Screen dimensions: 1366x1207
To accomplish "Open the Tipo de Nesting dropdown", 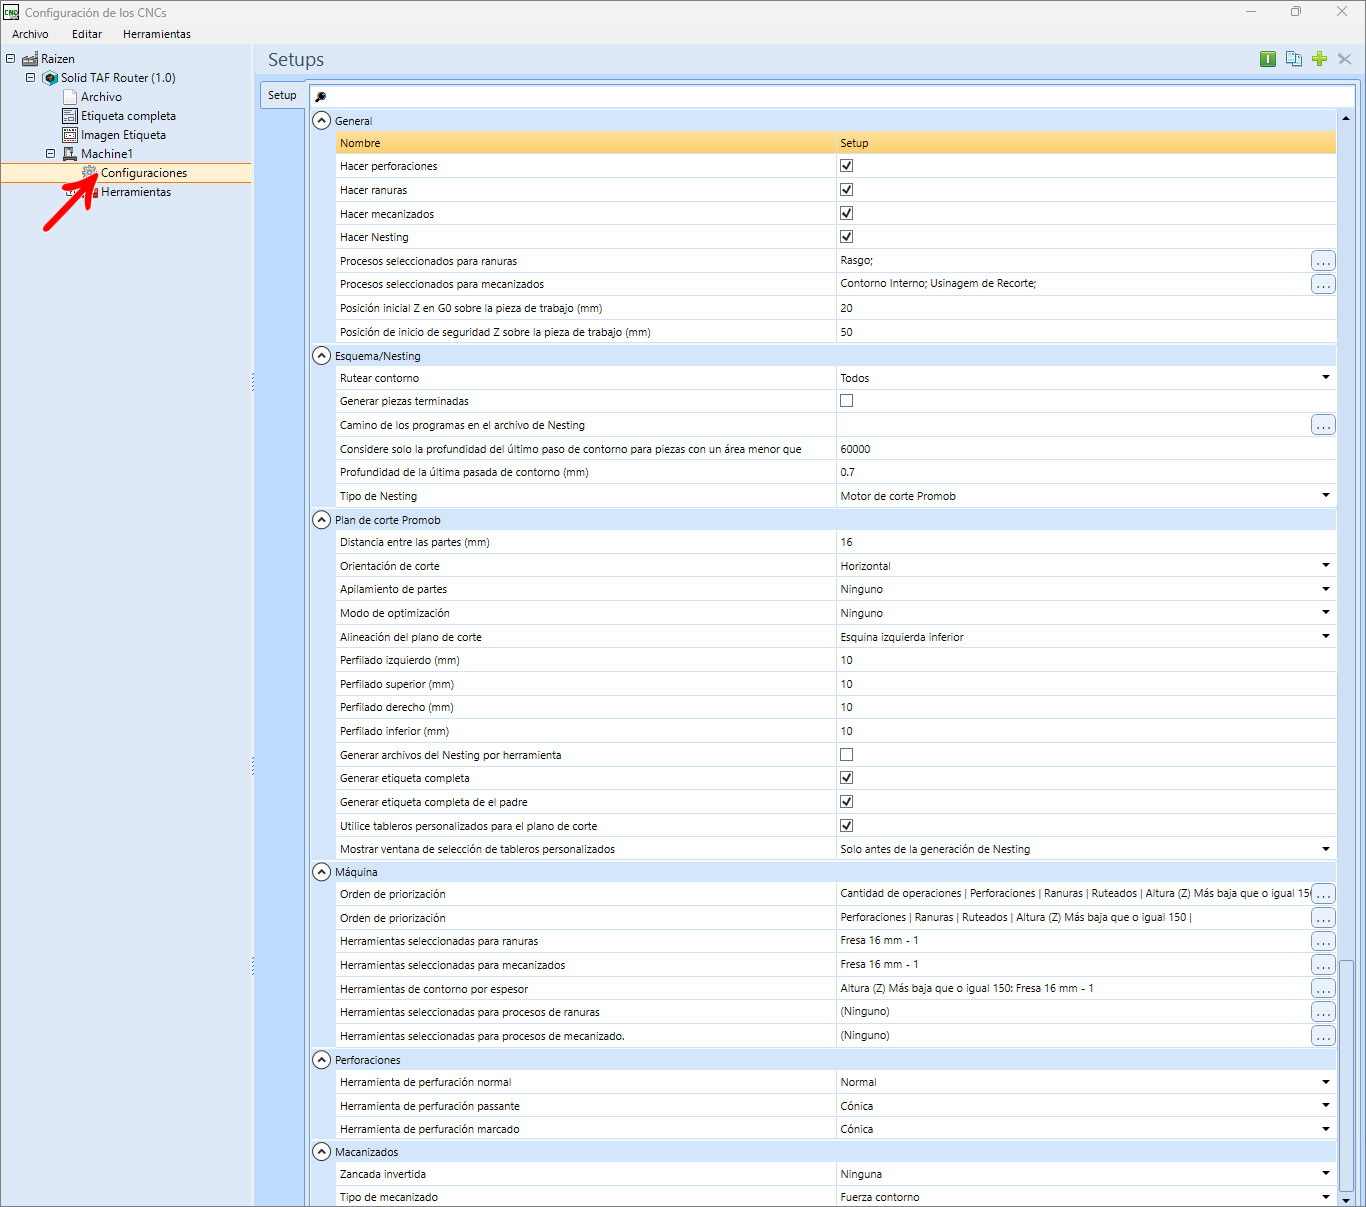I will [x=1326, y=496].
